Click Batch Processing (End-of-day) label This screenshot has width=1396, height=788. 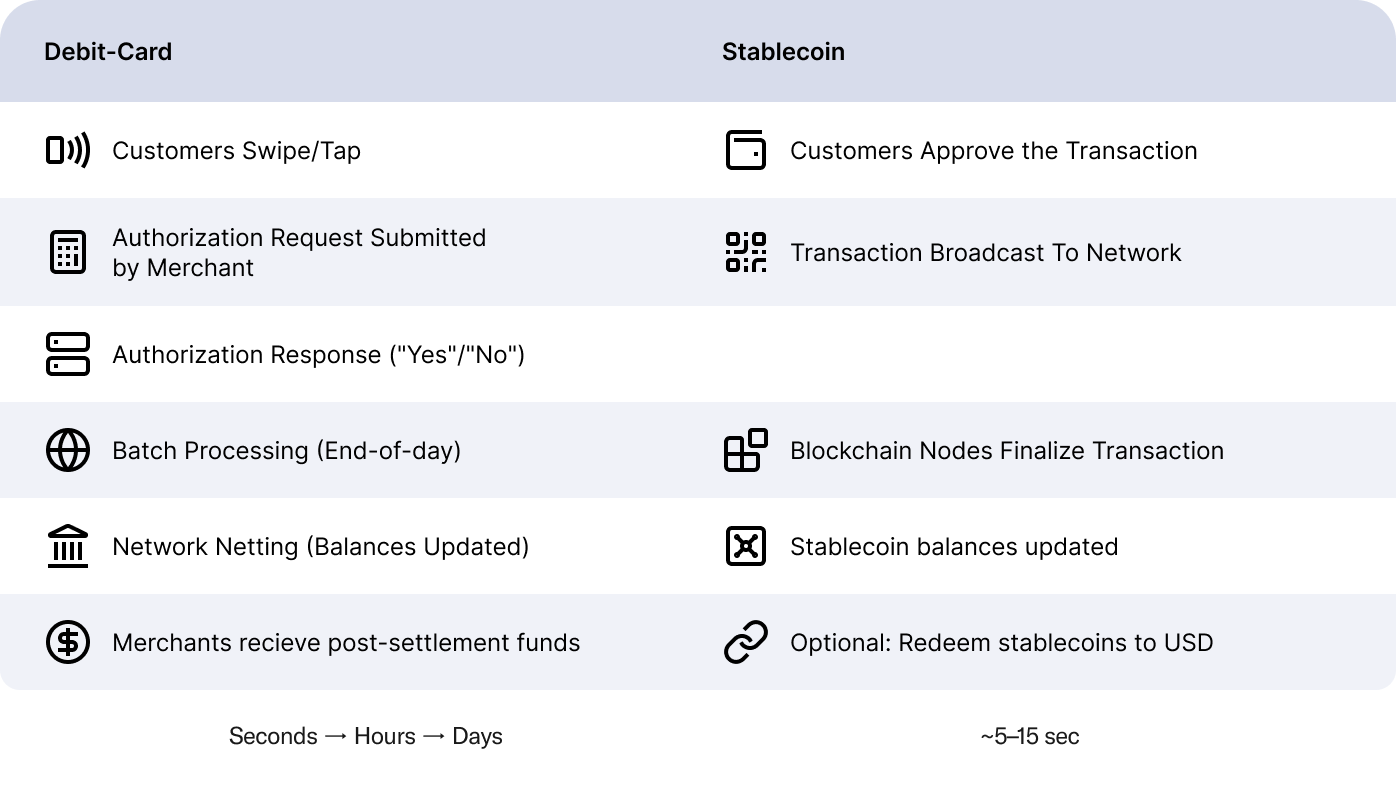(287, 451)
